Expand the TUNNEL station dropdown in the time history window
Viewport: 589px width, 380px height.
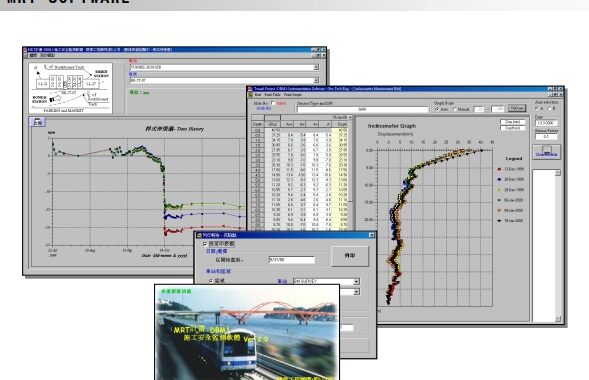coord(316,67)
